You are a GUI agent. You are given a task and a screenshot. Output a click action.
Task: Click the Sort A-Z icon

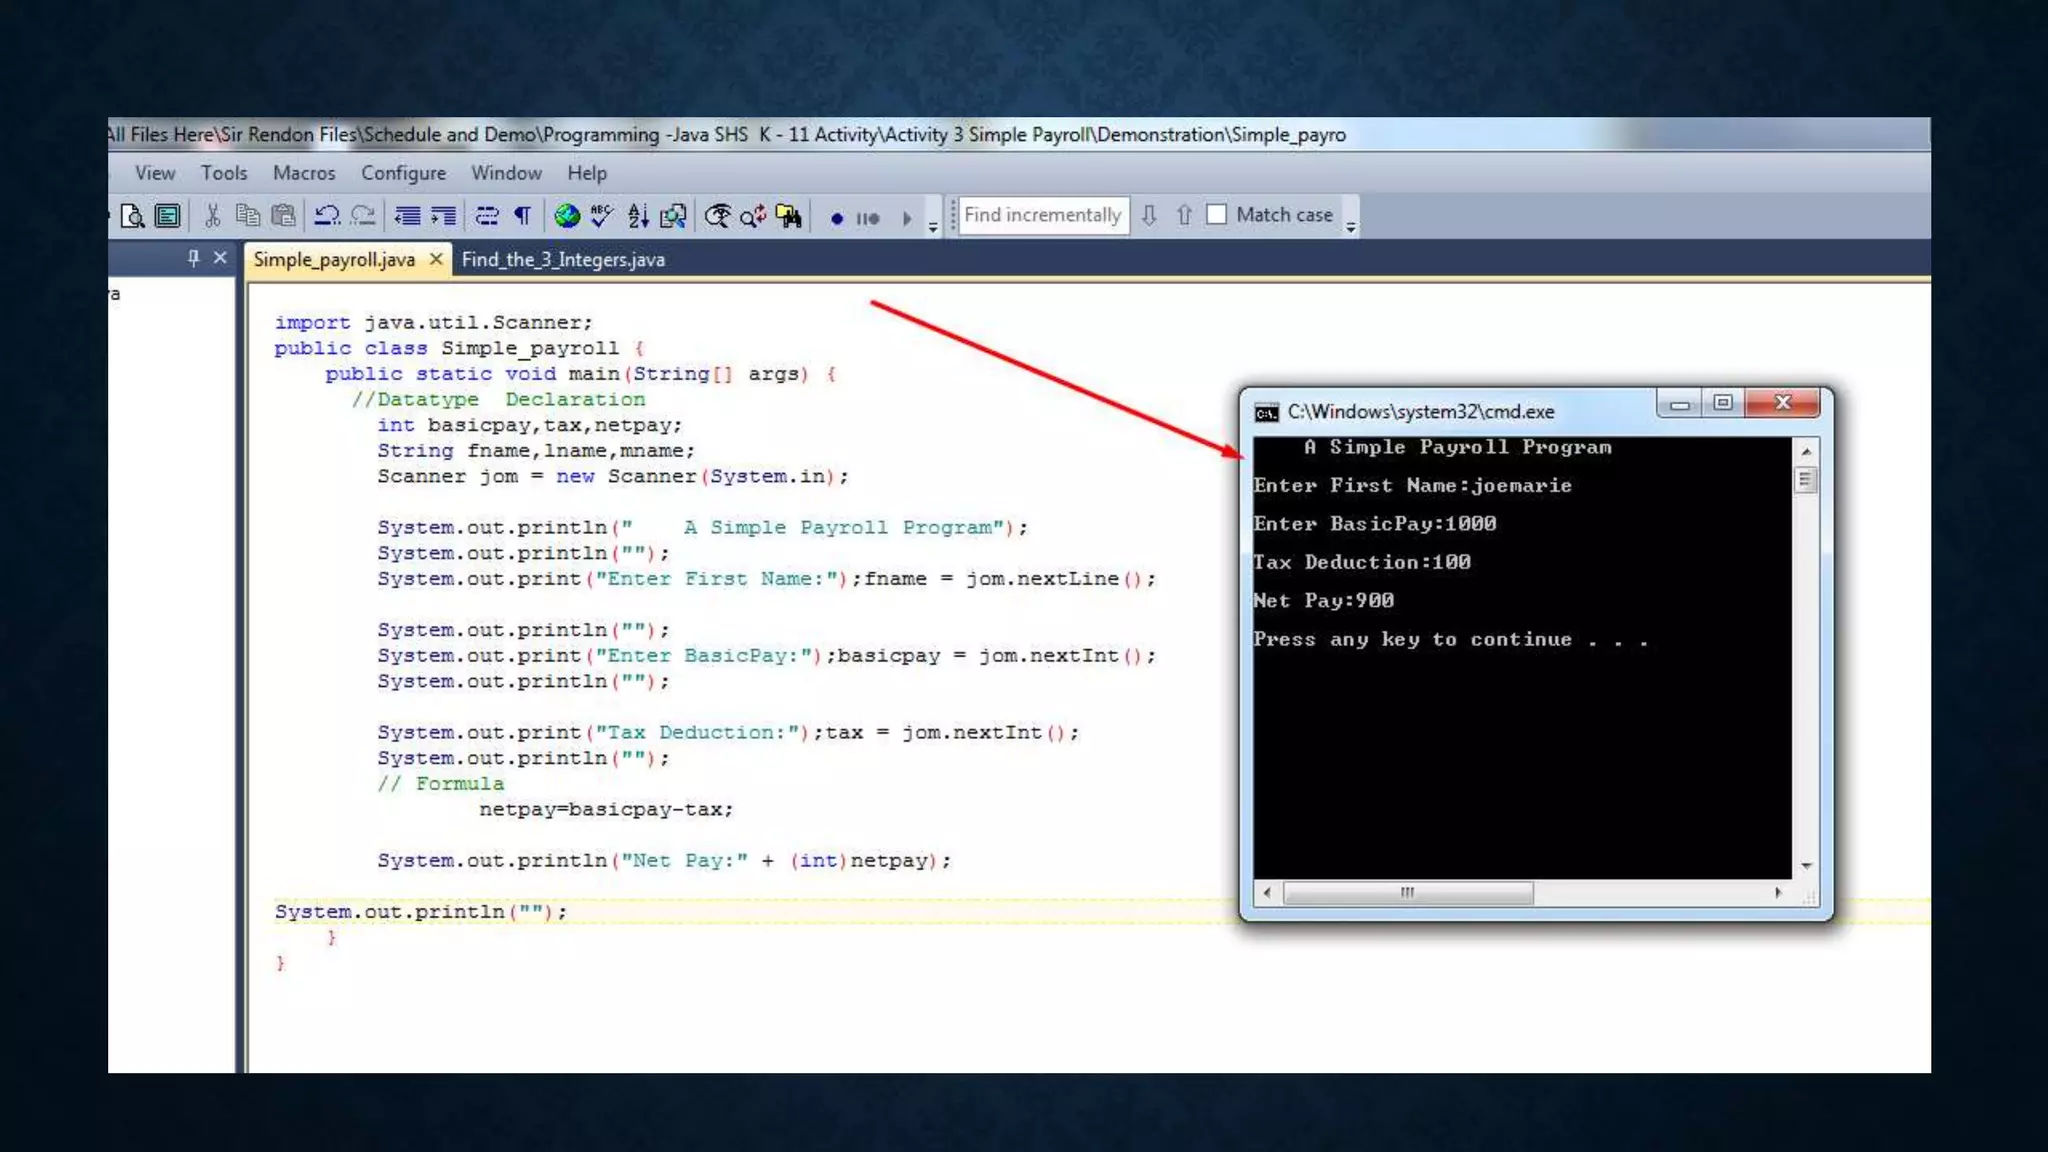638,216
